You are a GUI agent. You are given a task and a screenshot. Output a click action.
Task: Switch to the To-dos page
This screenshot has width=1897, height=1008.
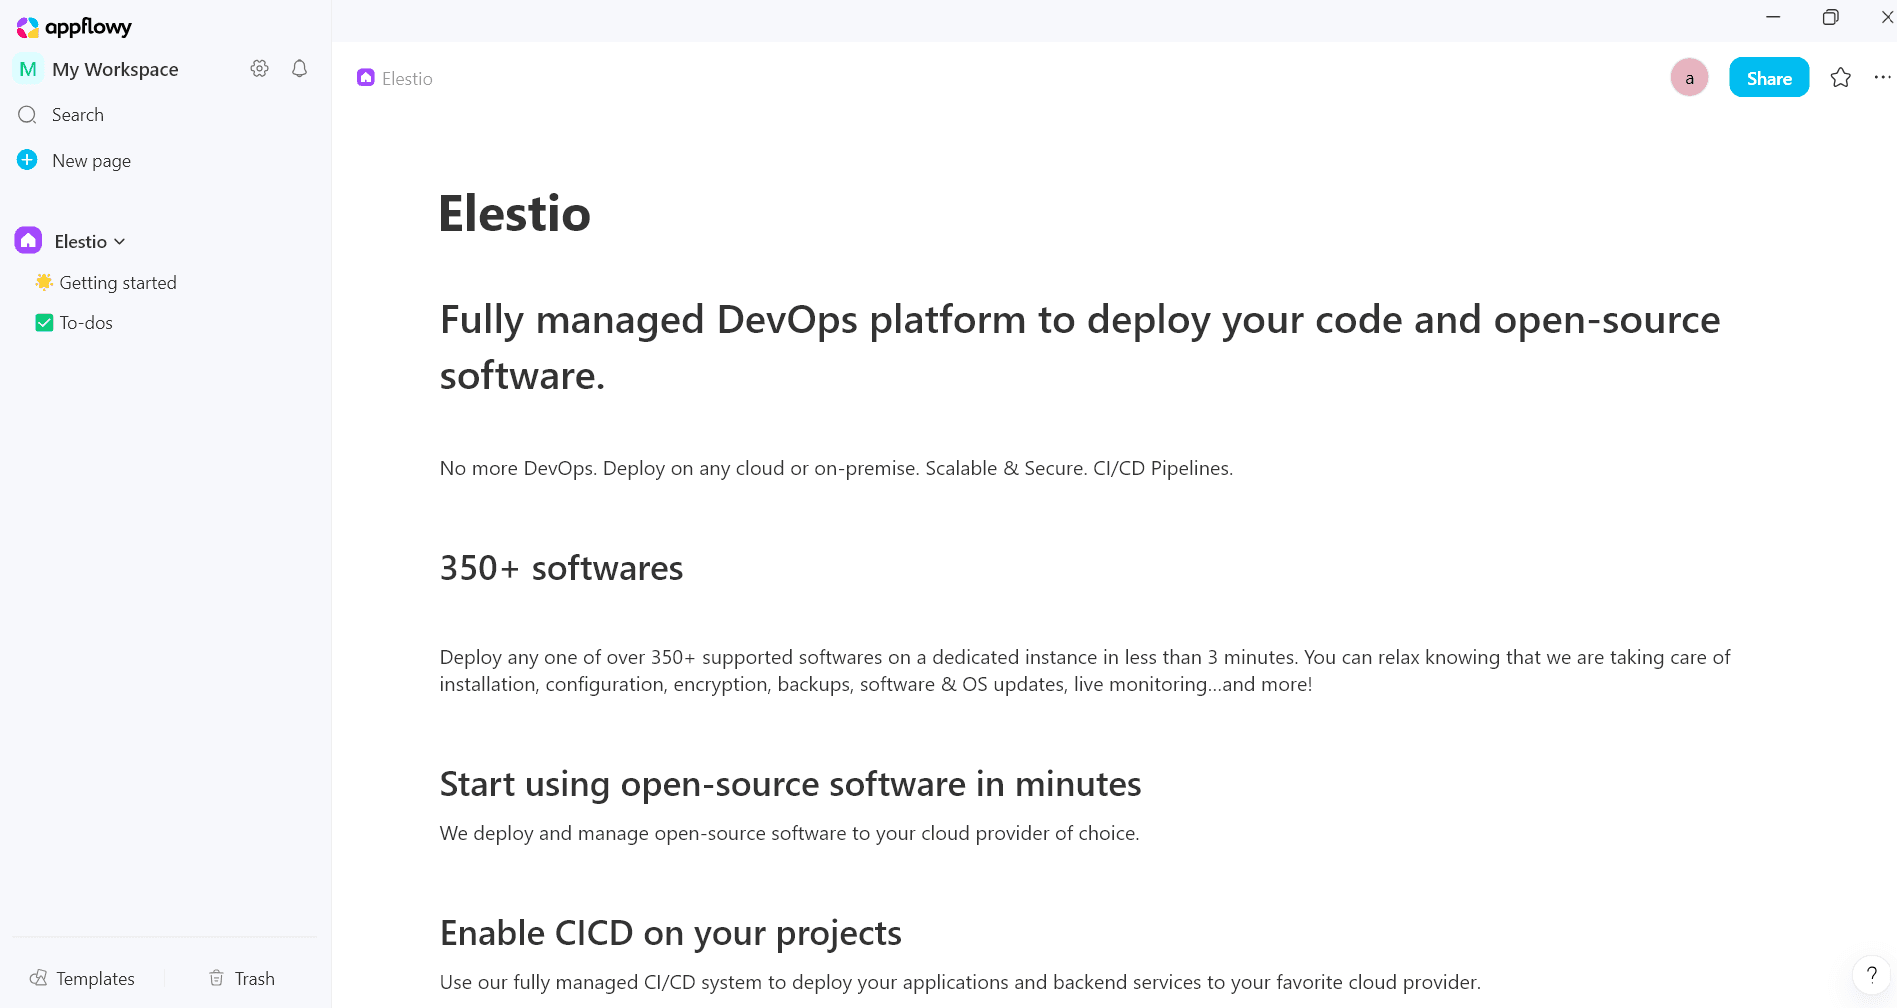click(85, 322)
